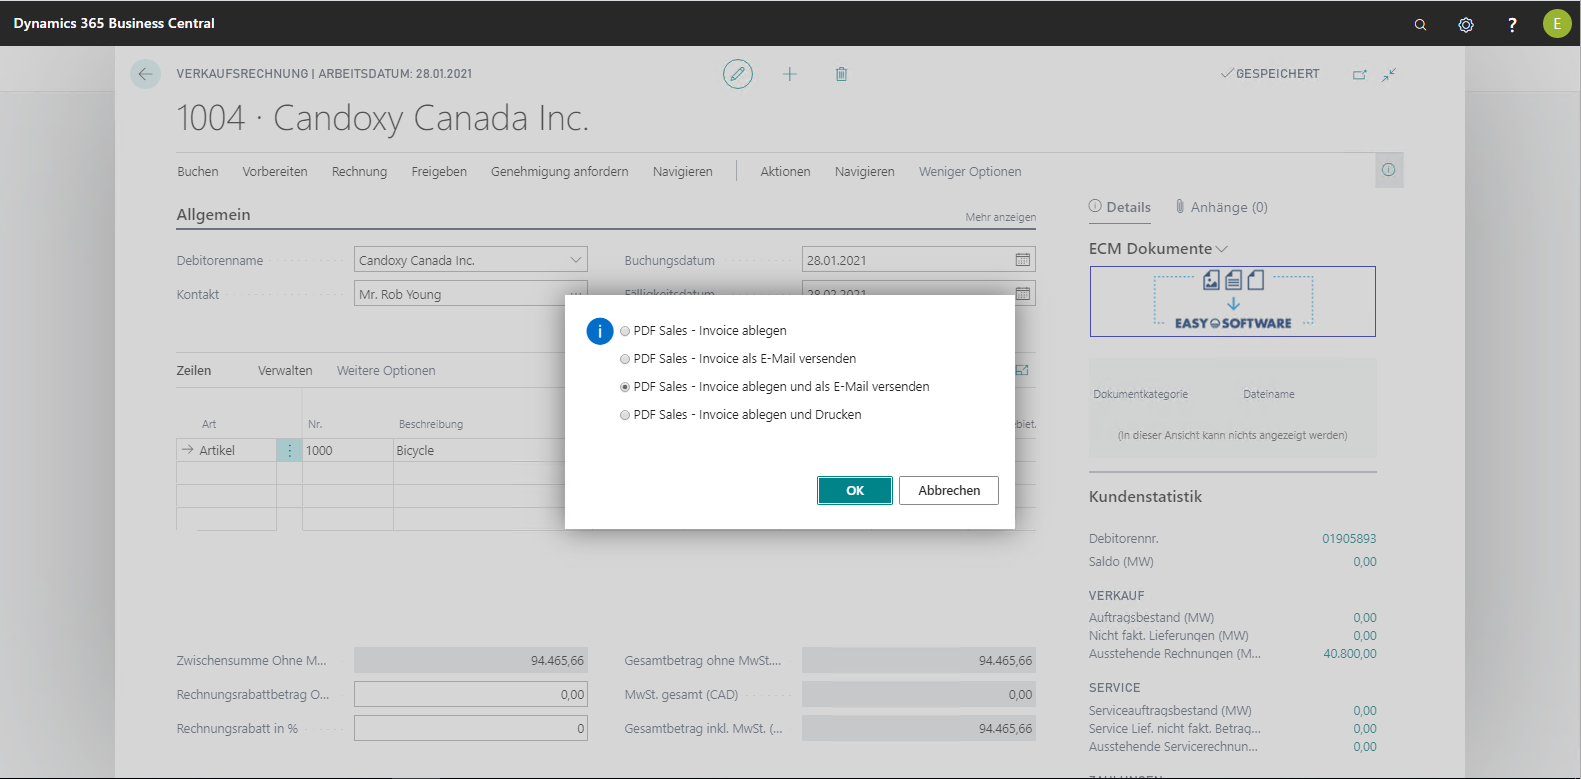Delete invoice with trash can icon
The height and width of the screenshot is (779, 1581).
(x=842, y=74)
